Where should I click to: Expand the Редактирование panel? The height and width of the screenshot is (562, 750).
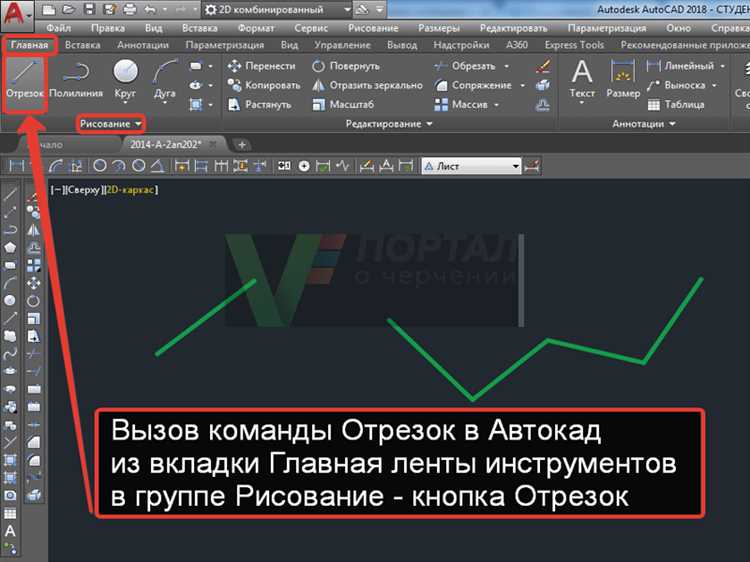[389, 124]
